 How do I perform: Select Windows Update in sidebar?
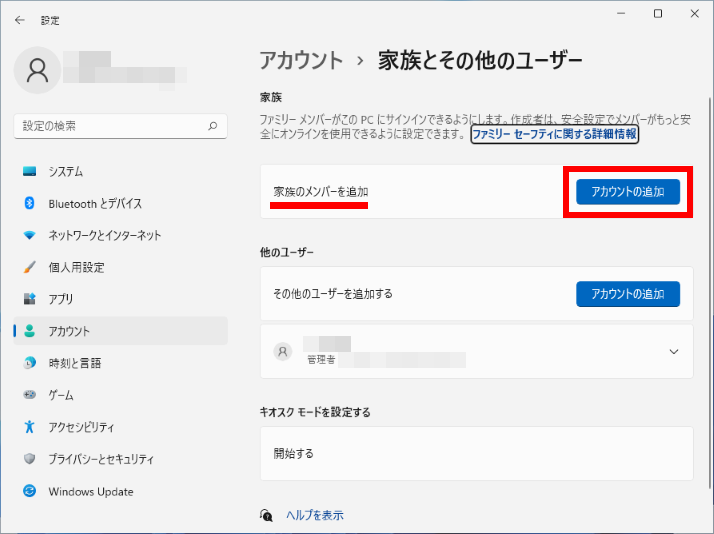pos(121,491)
